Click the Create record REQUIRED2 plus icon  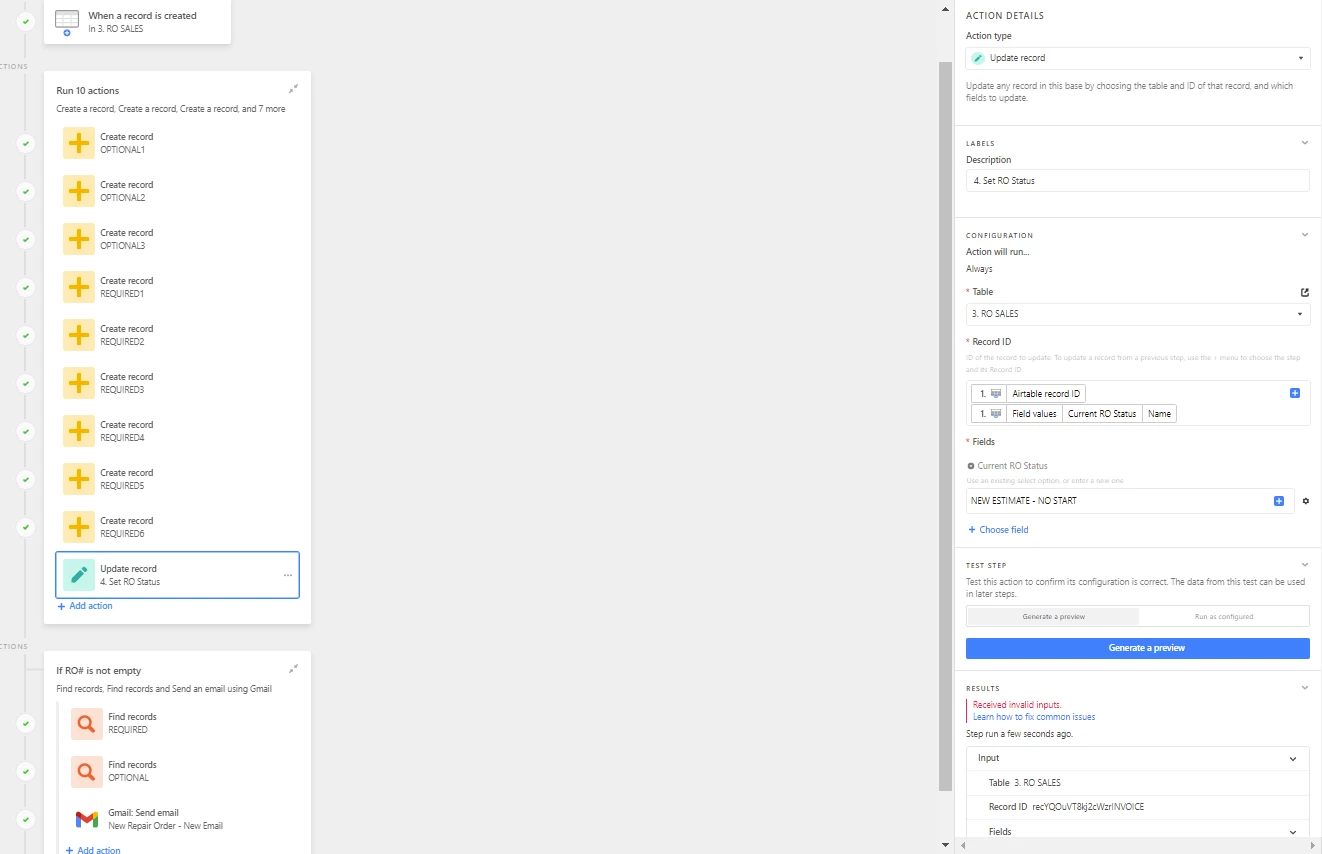click(79, 335)
